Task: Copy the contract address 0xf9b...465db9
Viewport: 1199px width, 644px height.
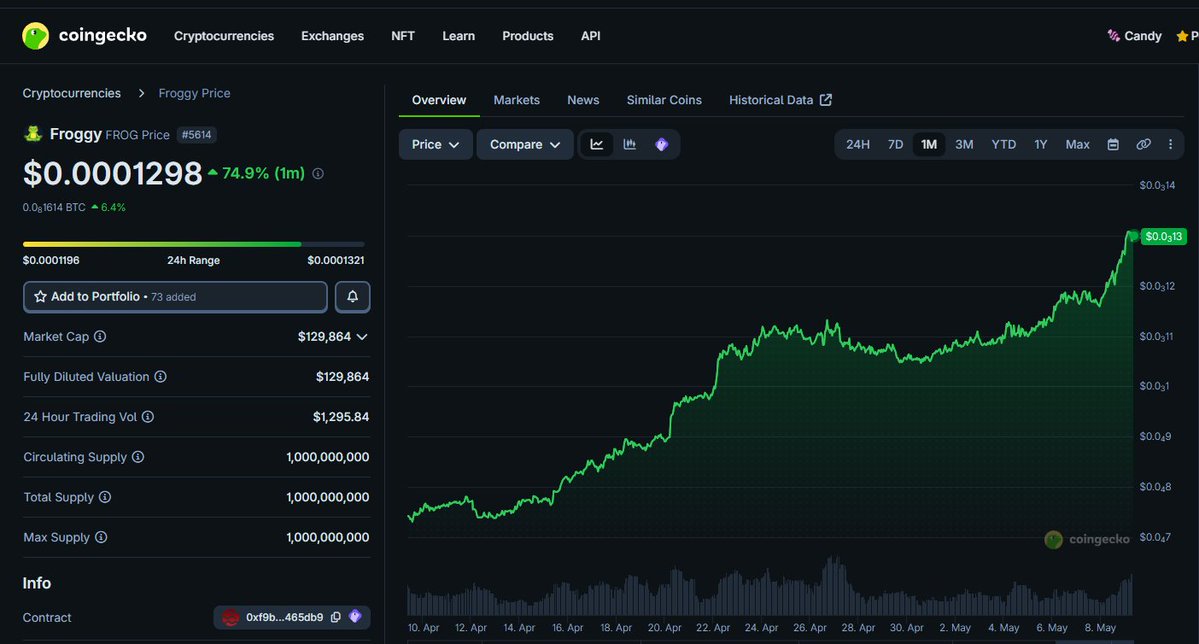Action: [x=336, y=617]
